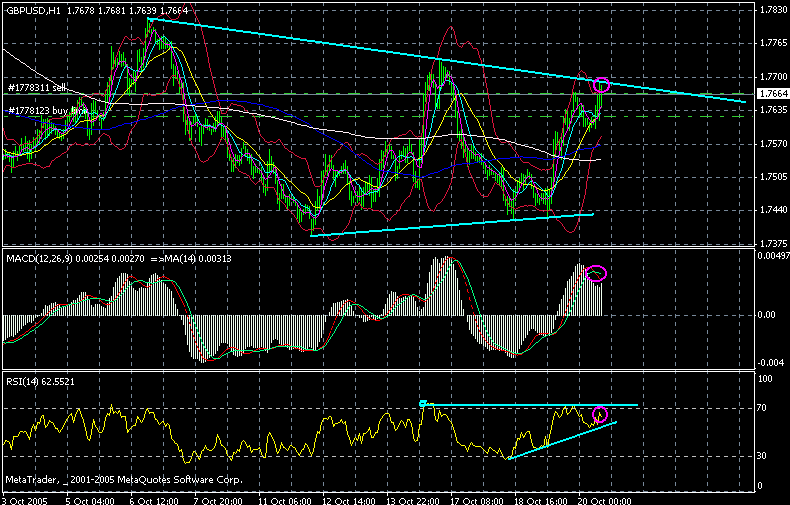This screenshot has width=790, height=505.
Task: Click the 6 Oct 12:00 time axis label
Action: click(152, 499)
